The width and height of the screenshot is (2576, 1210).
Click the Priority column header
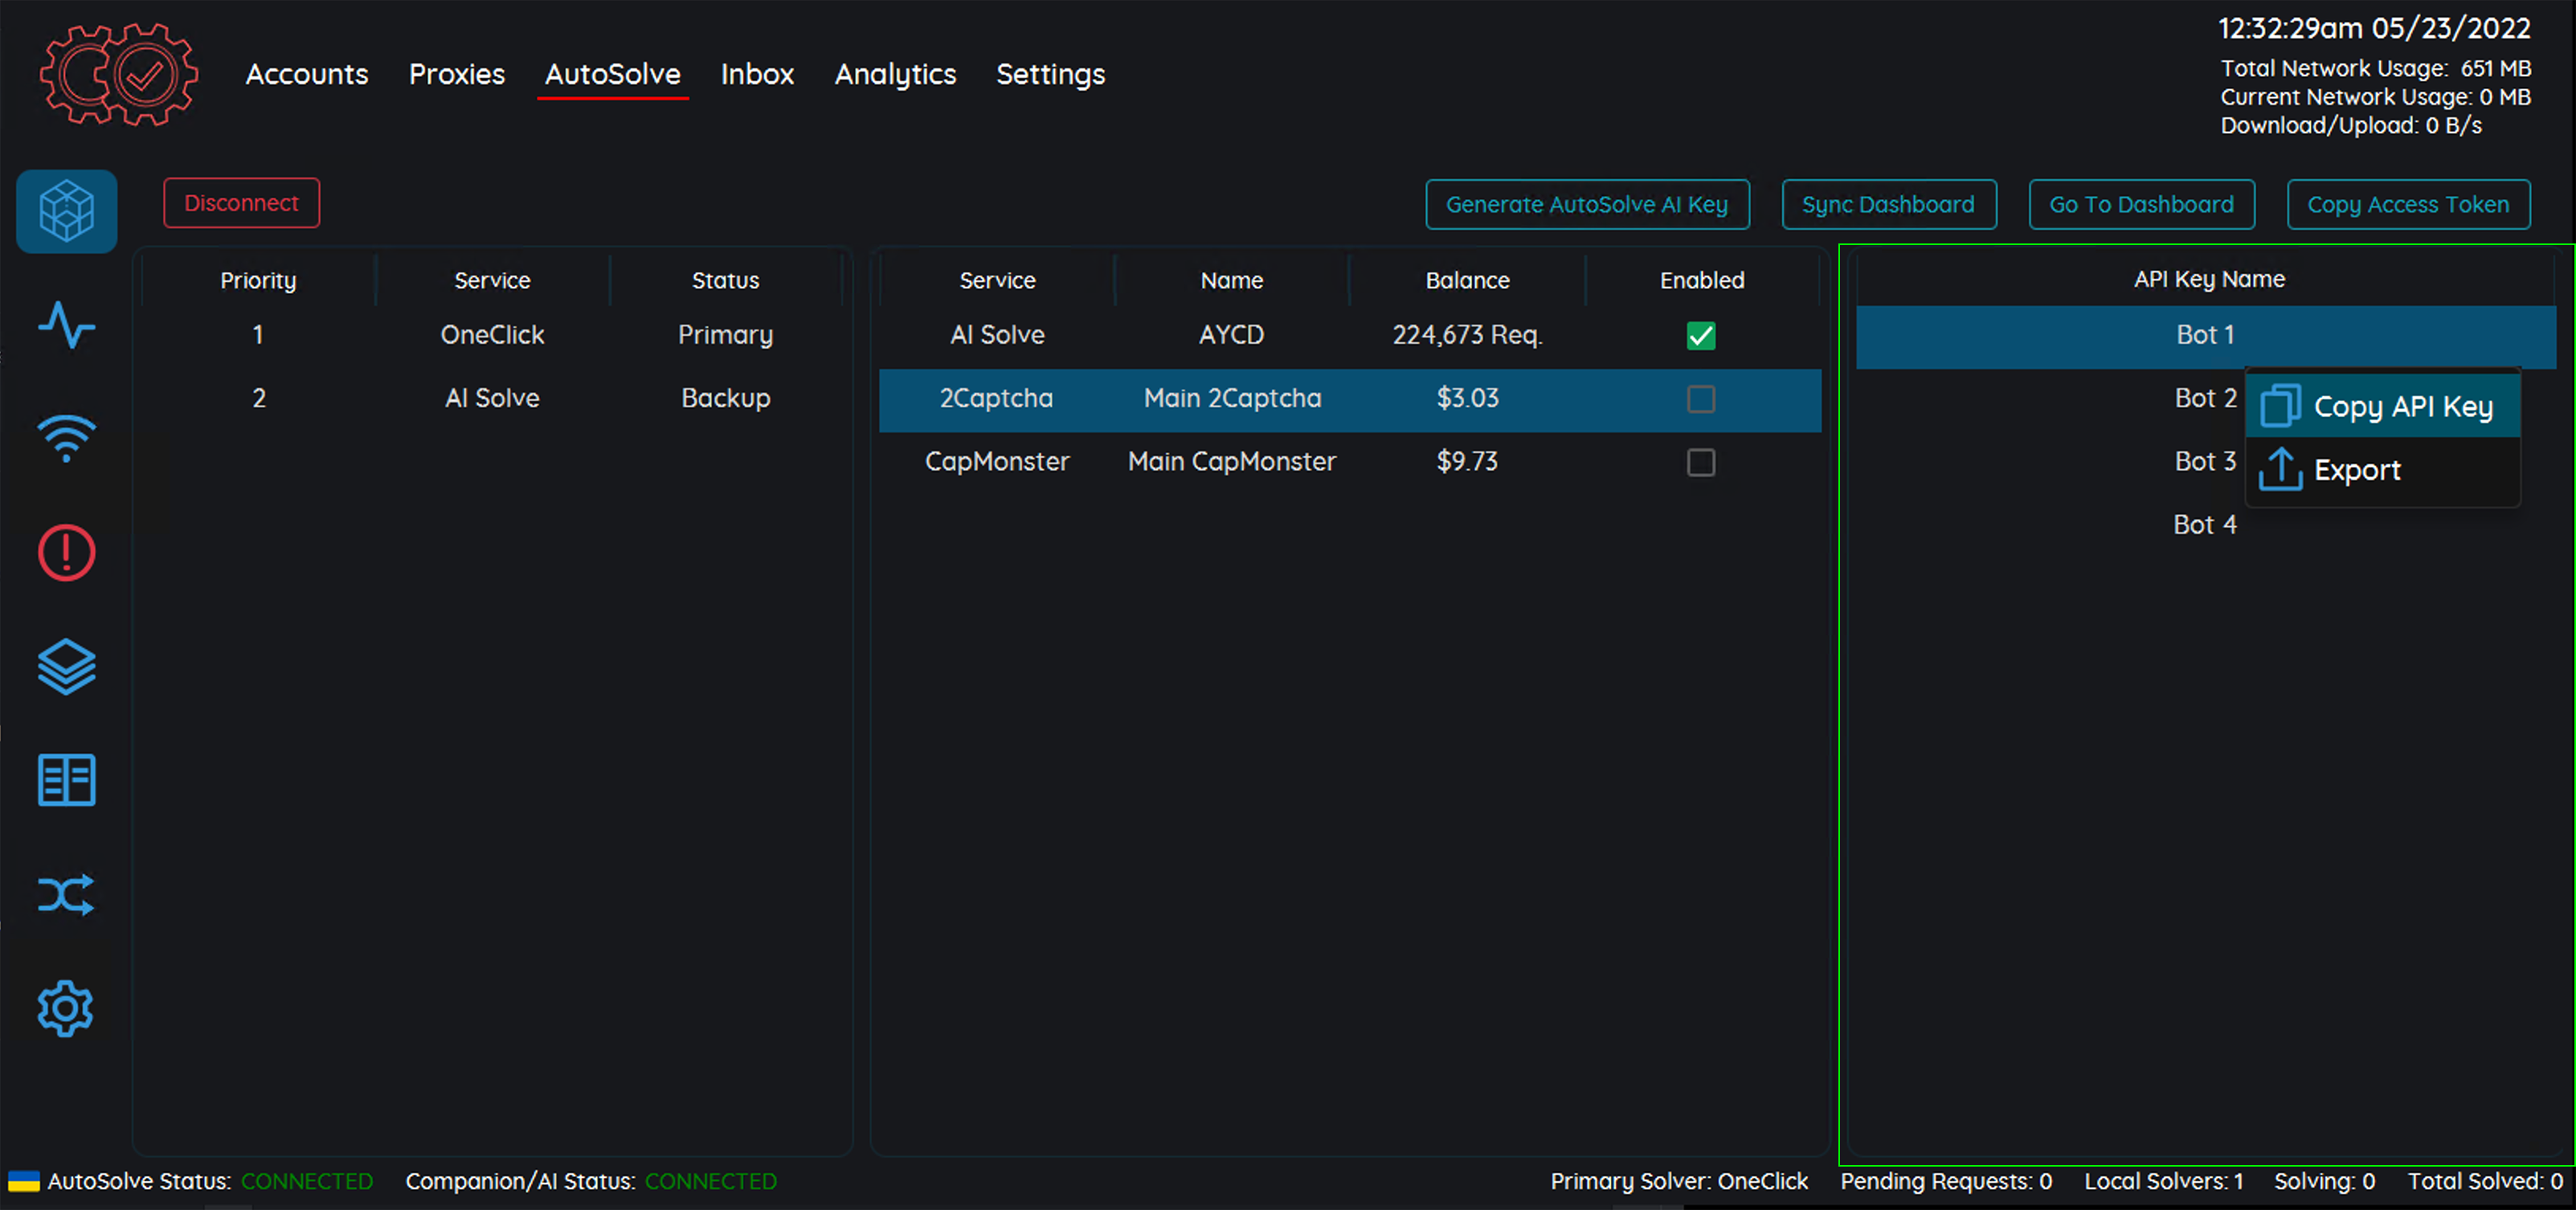(258, 280)
